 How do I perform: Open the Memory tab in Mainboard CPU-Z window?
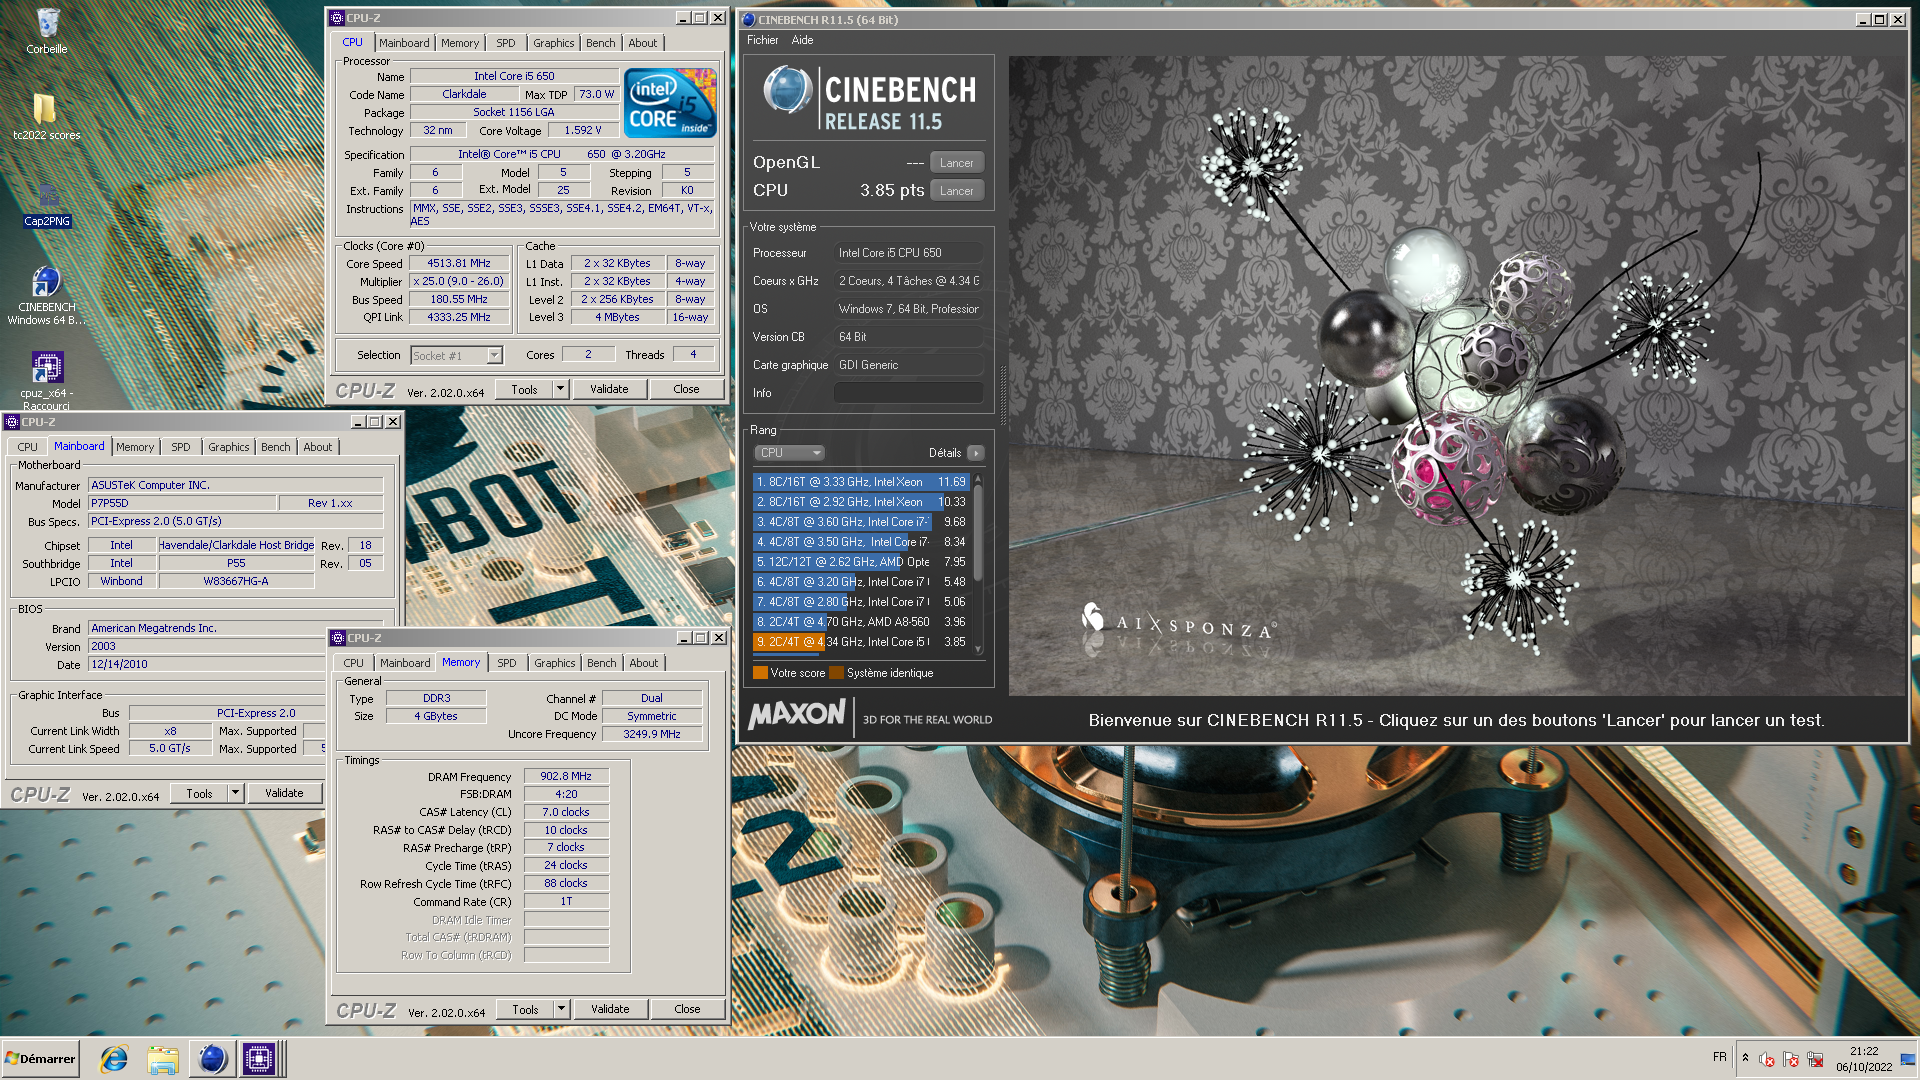[134, 447]
